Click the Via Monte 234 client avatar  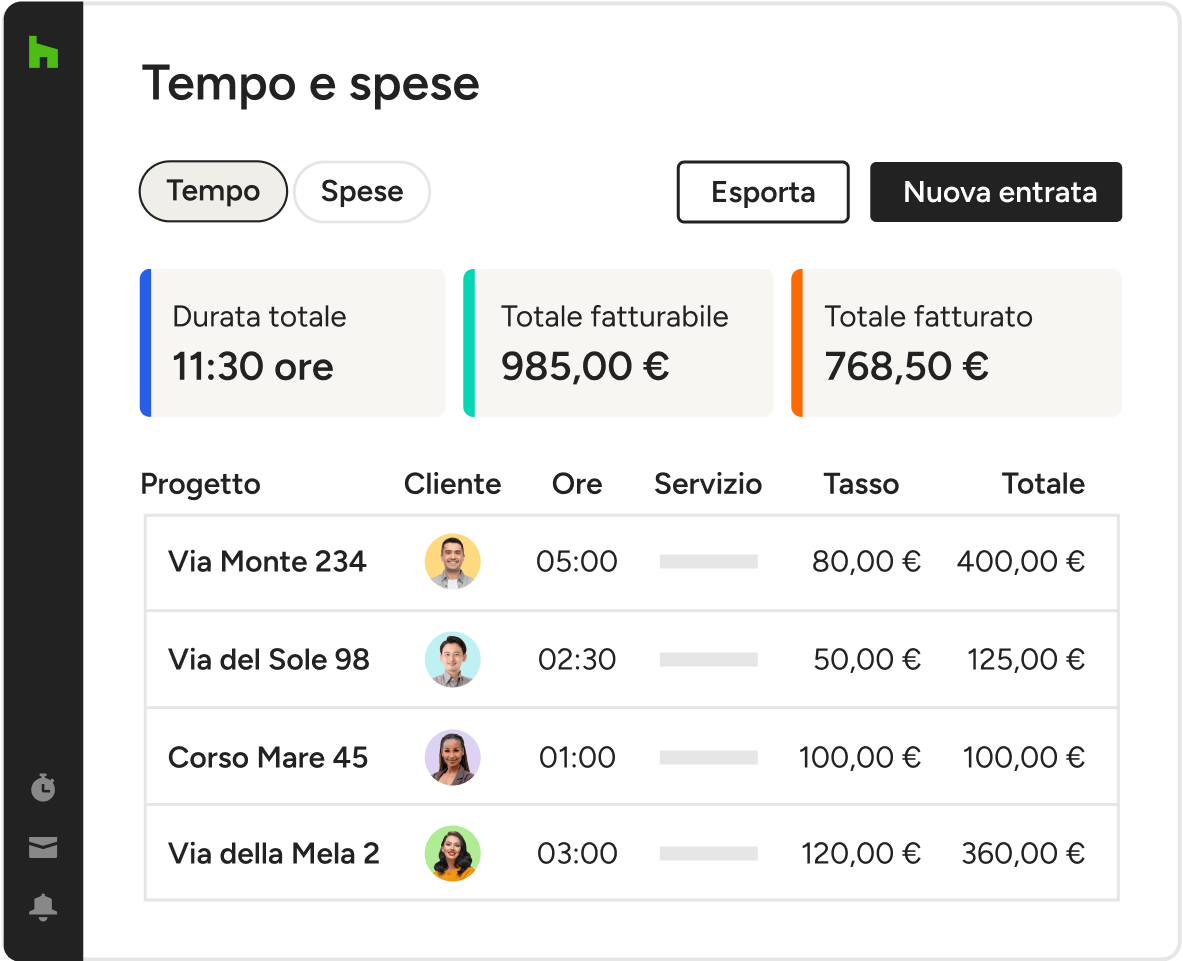[452, 561]
